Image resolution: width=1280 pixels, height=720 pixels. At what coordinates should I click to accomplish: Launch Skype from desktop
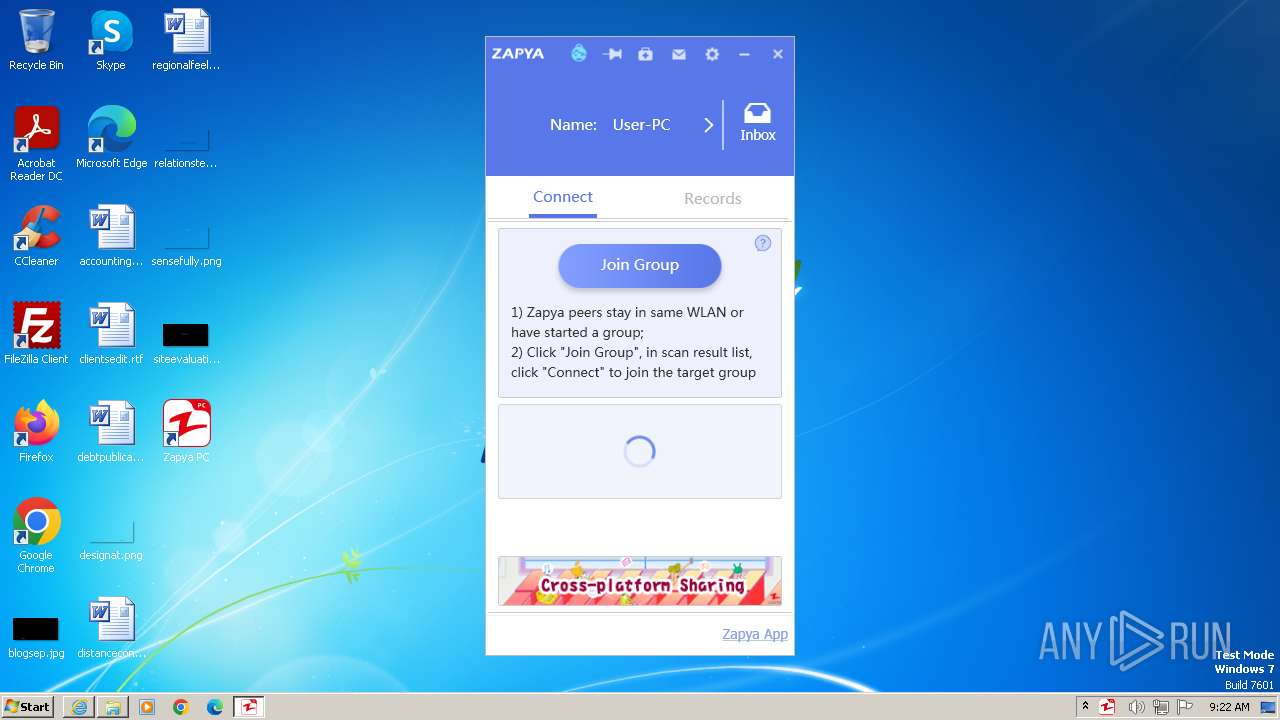pos(111,40)
